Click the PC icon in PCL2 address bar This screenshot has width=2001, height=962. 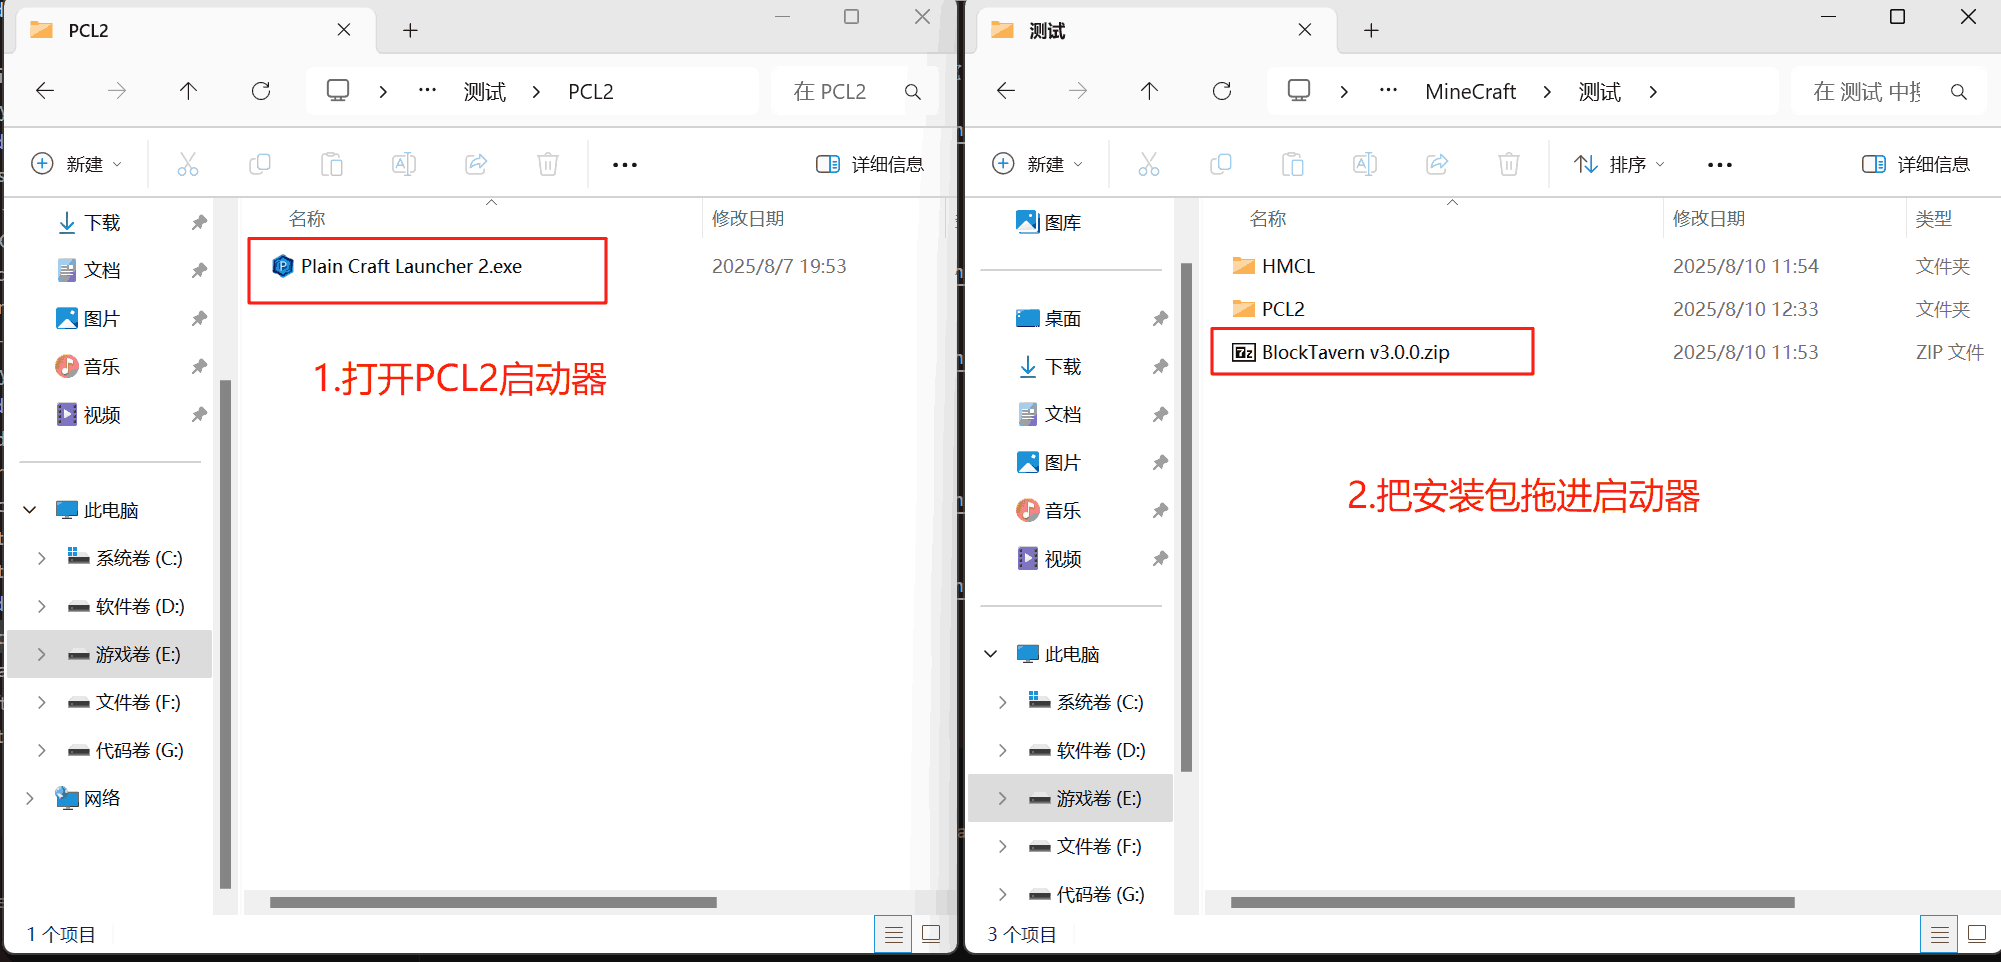pyautogui.click(x=338, y=91)
